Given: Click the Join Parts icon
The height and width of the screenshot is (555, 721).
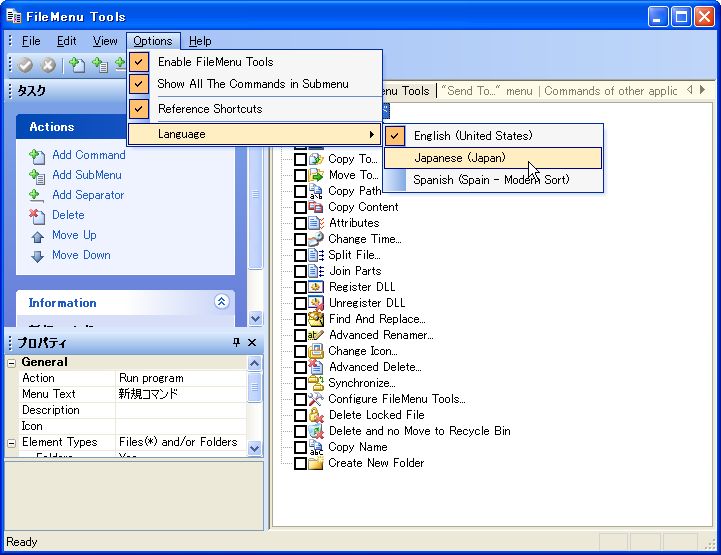Looking at the screenshot, I should coord(316,271).
